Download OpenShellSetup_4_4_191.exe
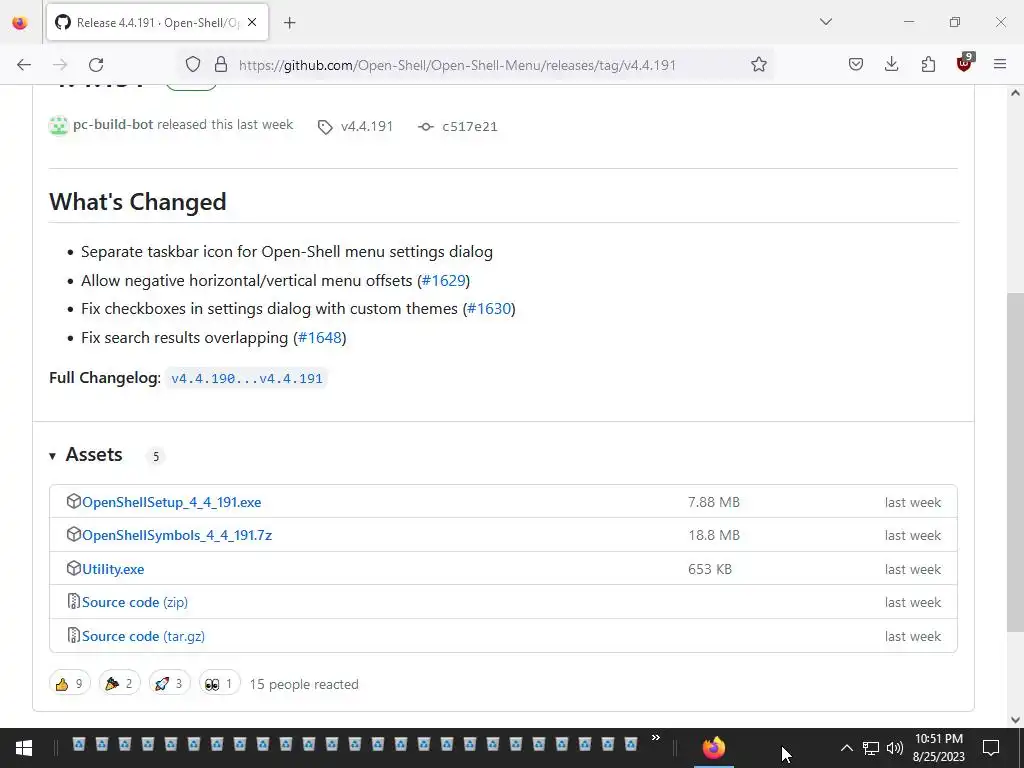Screen dimensions: 1024x768 [x=172, y=503]
